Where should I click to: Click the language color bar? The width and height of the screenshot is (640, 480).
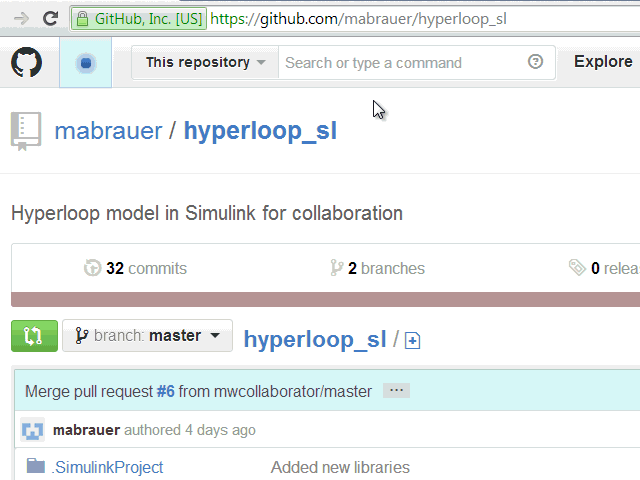(325, 300)
